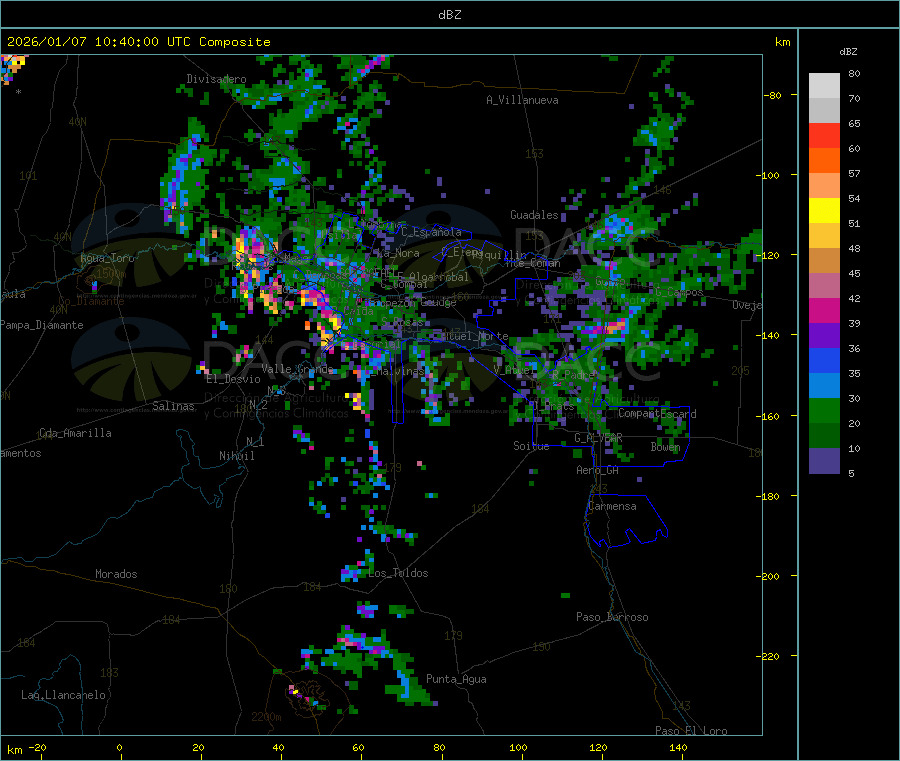Click the 'Paso_Barroso' label

(x=612, y=617)
